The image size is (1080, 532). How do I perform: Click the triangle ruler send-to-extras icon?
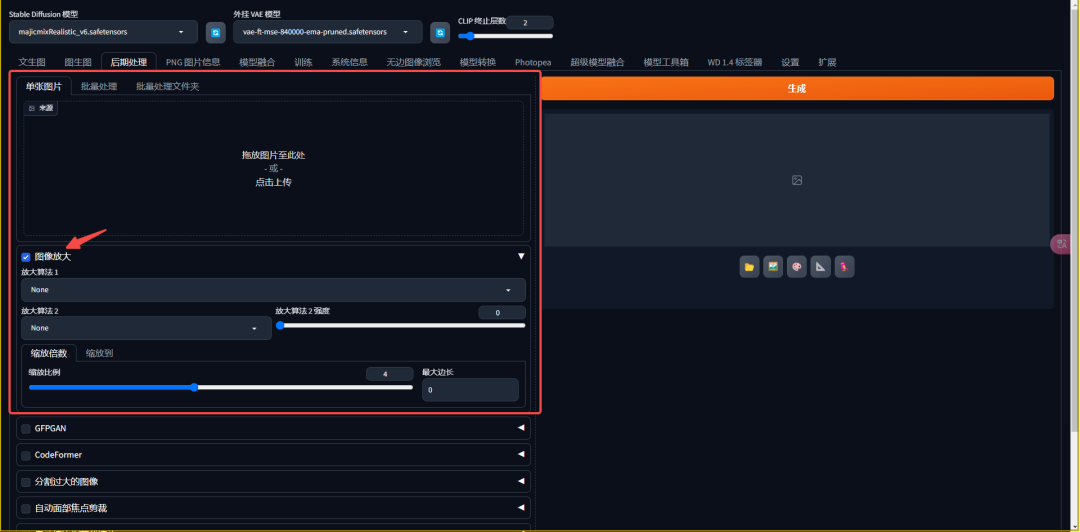point(820,267)
